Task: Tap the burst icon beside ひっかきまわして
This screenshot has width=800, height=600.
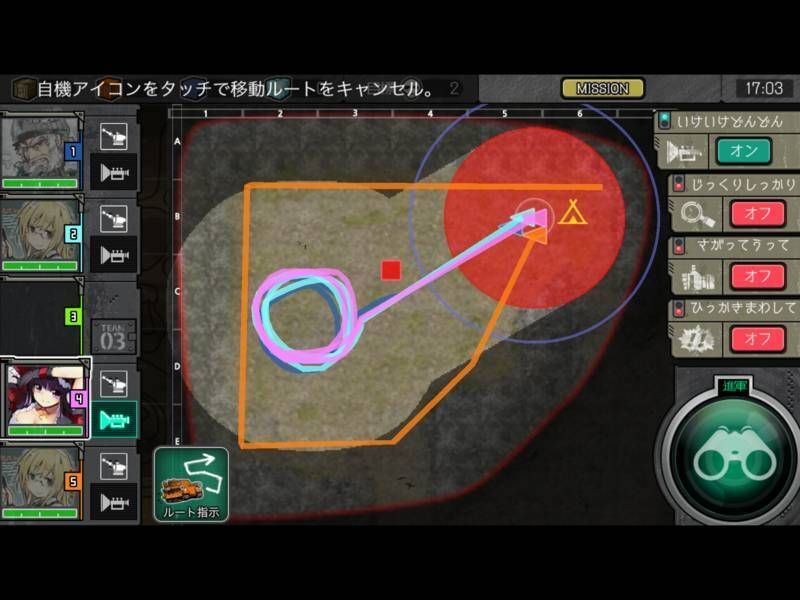Action: coord(697,339)
